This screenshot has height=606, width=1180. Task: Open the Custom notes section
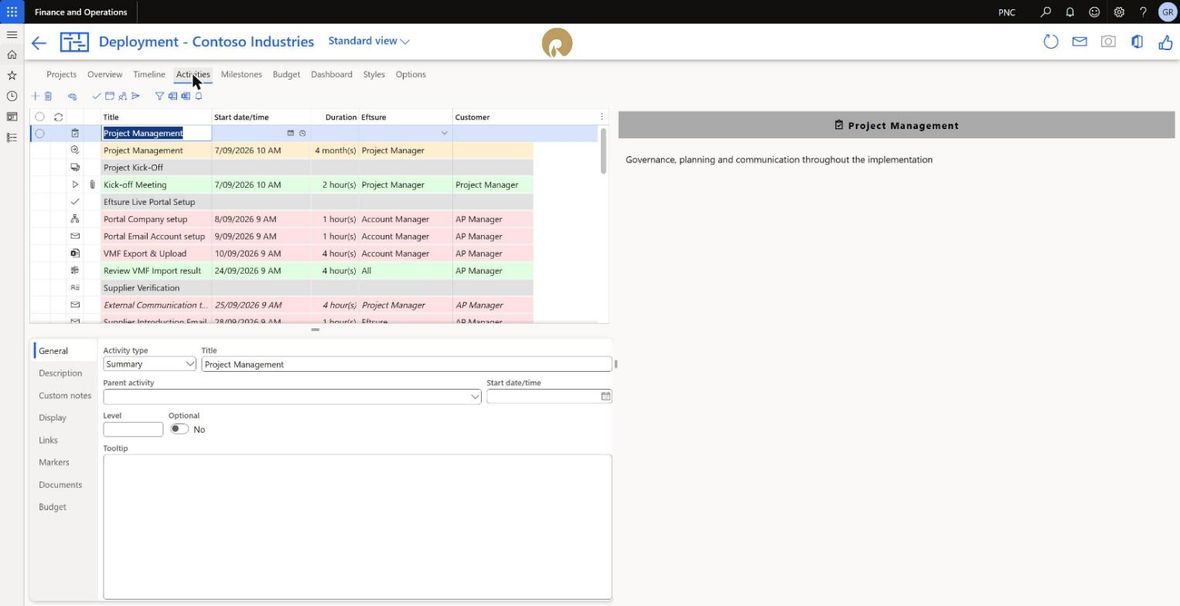pyautogui.click(x=65, y=395)
